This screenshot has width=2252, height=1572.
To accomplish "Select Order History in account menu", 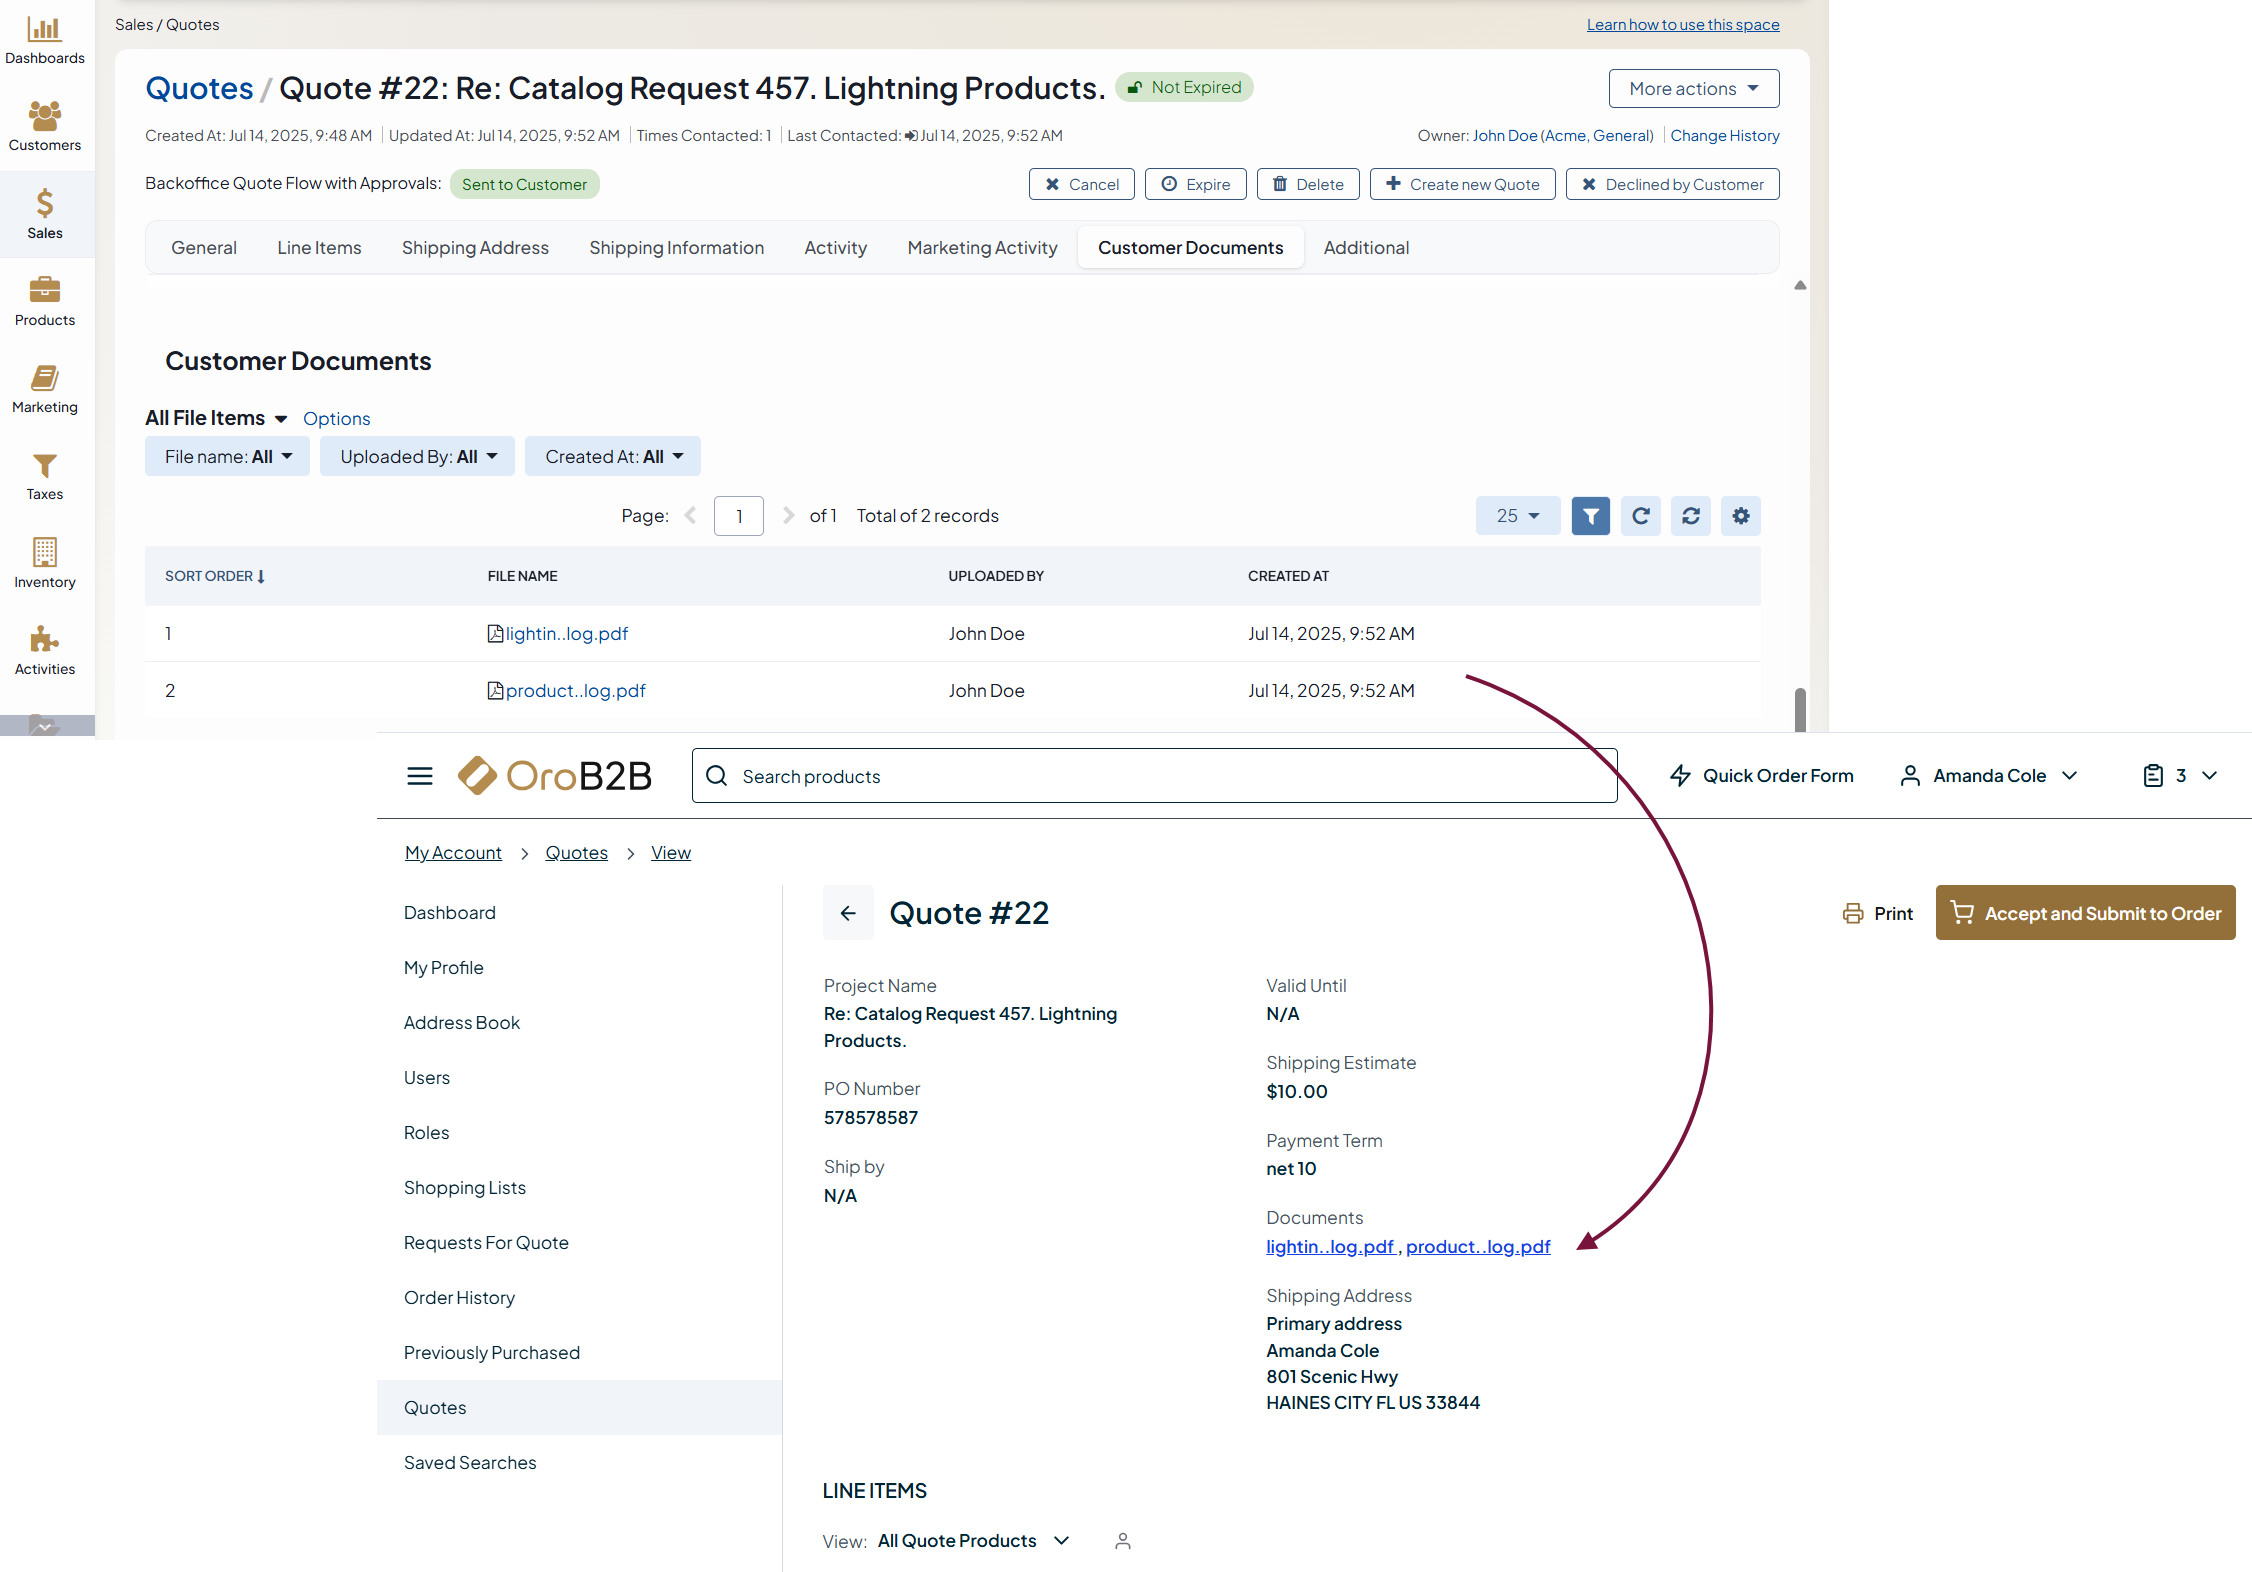I will (459, 1298).
